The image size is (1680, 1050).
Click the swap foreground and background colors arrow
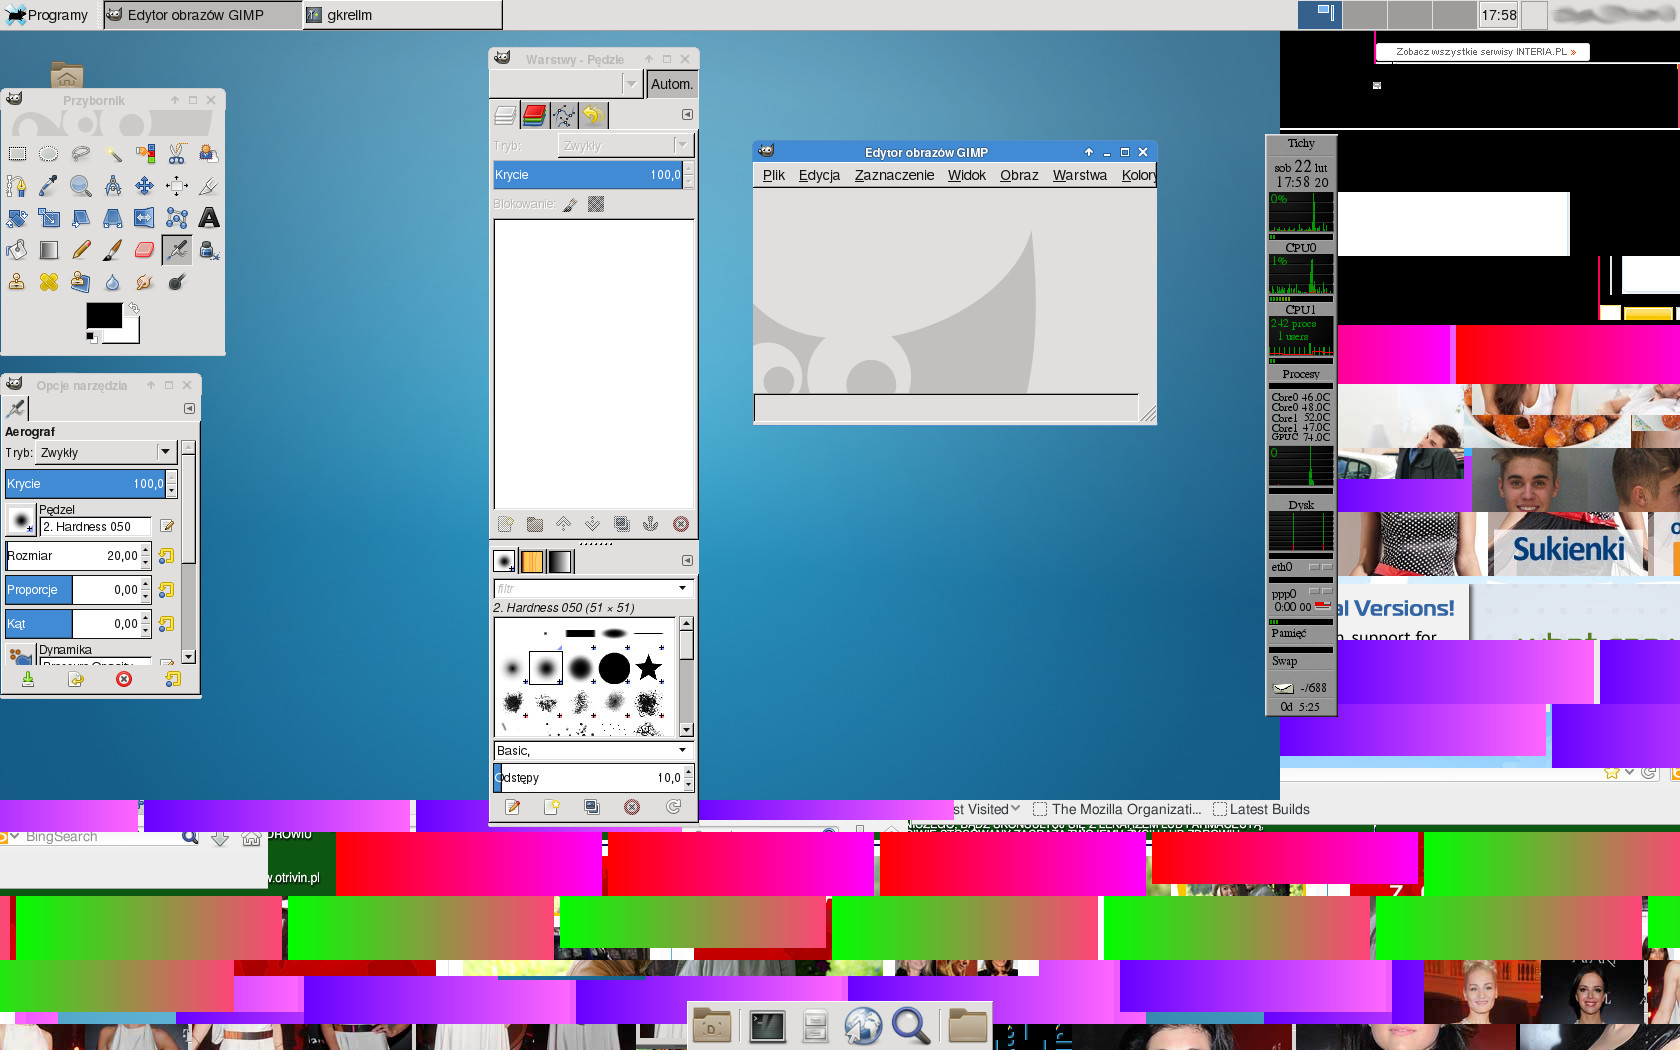[134, 309]
